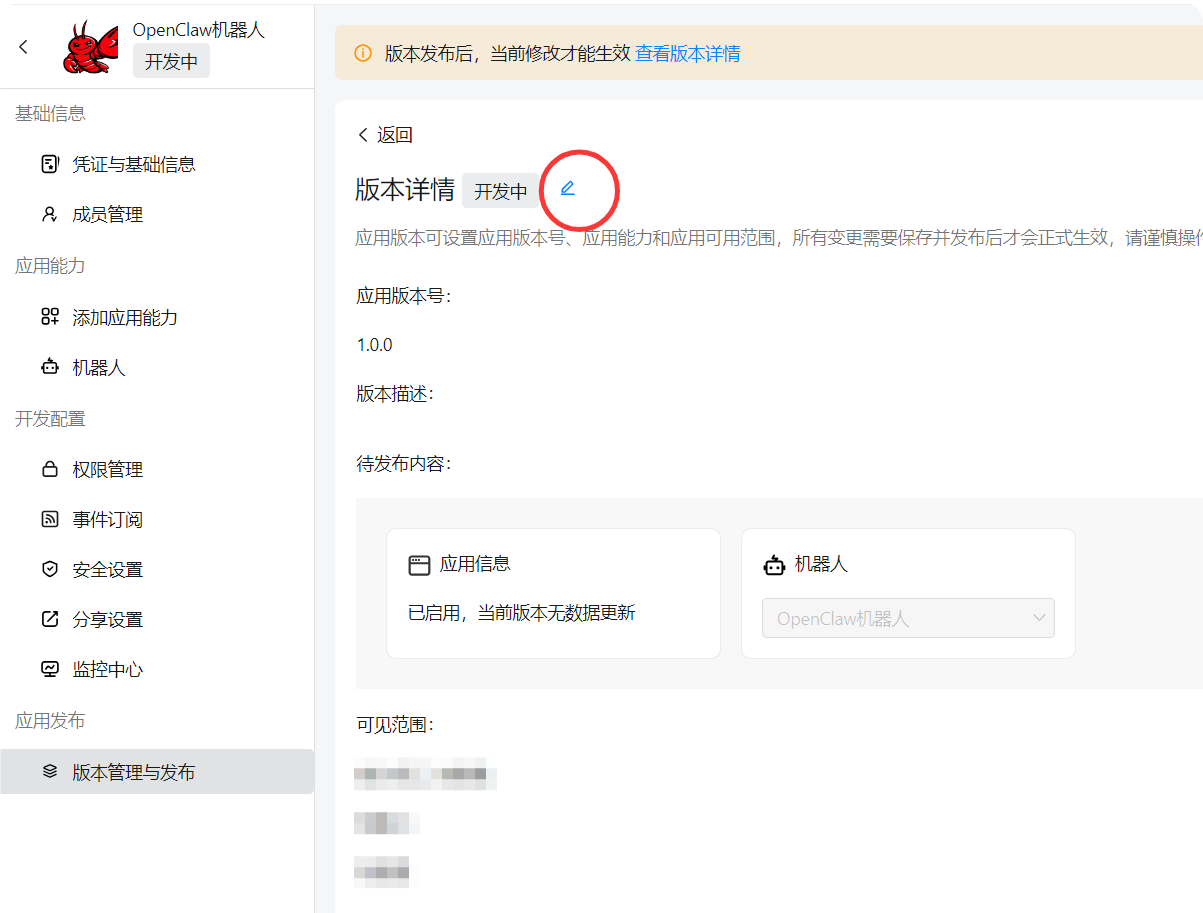Click the 事件订阅 subscription icon
Viewport: 1203px width, 913px height.
50,518
